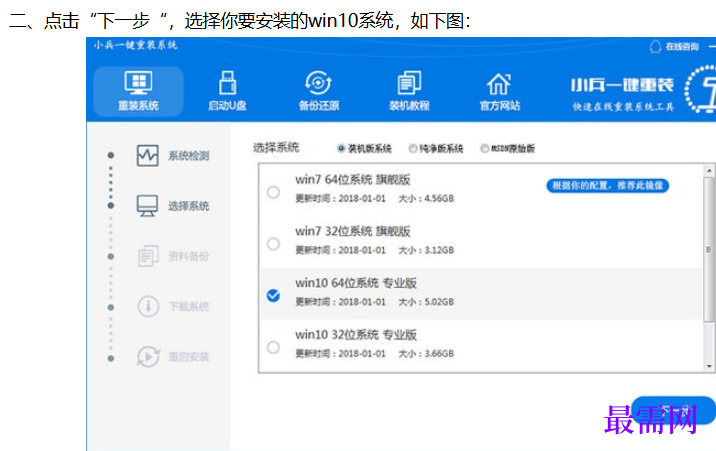This screenshot has height=451, width=716.
Task: Click the 在线咨询 link text
Action: (x=682, y=47)
